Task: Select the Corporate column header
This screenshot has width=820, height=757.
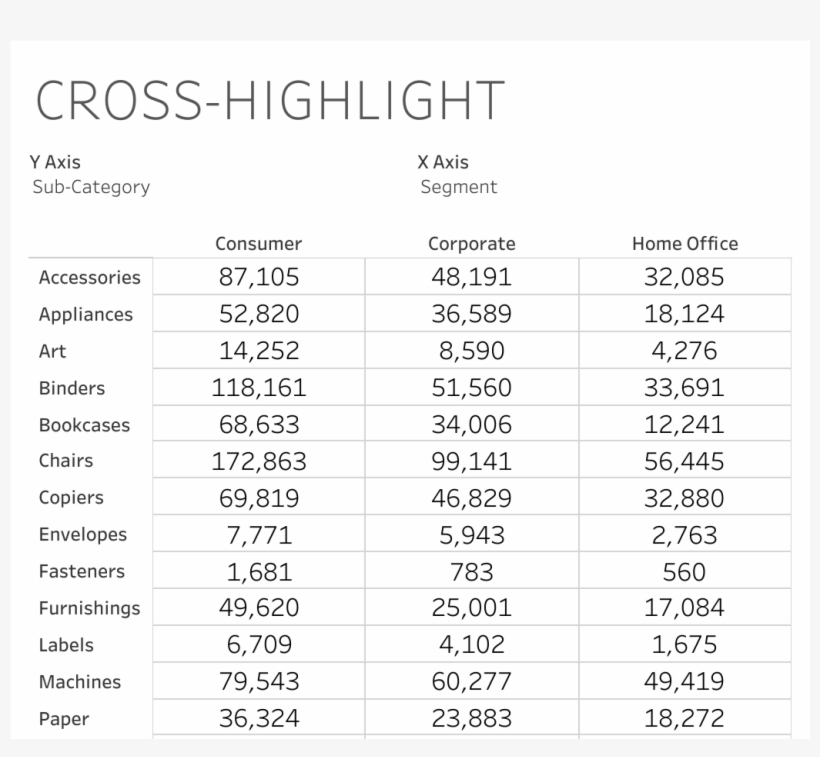Action: (x=471, y=244)
